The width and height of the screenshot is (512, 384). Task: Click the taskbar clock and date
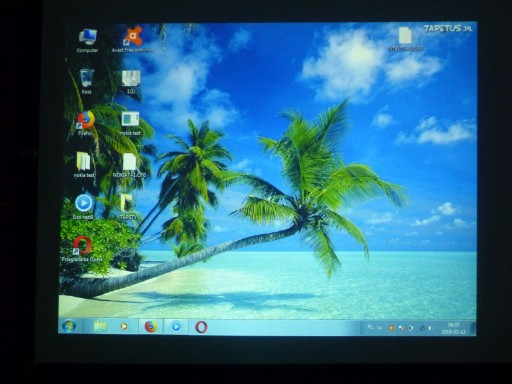(453, 328)
